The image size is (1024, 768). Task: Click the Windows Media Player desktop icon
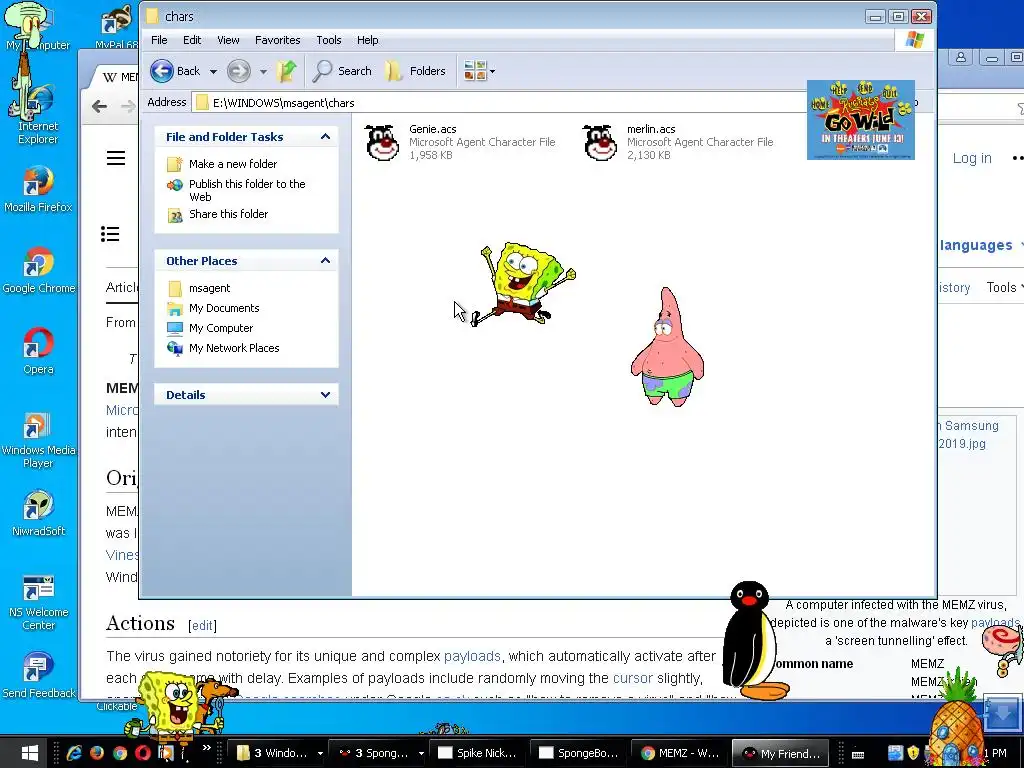click(38, 440)
